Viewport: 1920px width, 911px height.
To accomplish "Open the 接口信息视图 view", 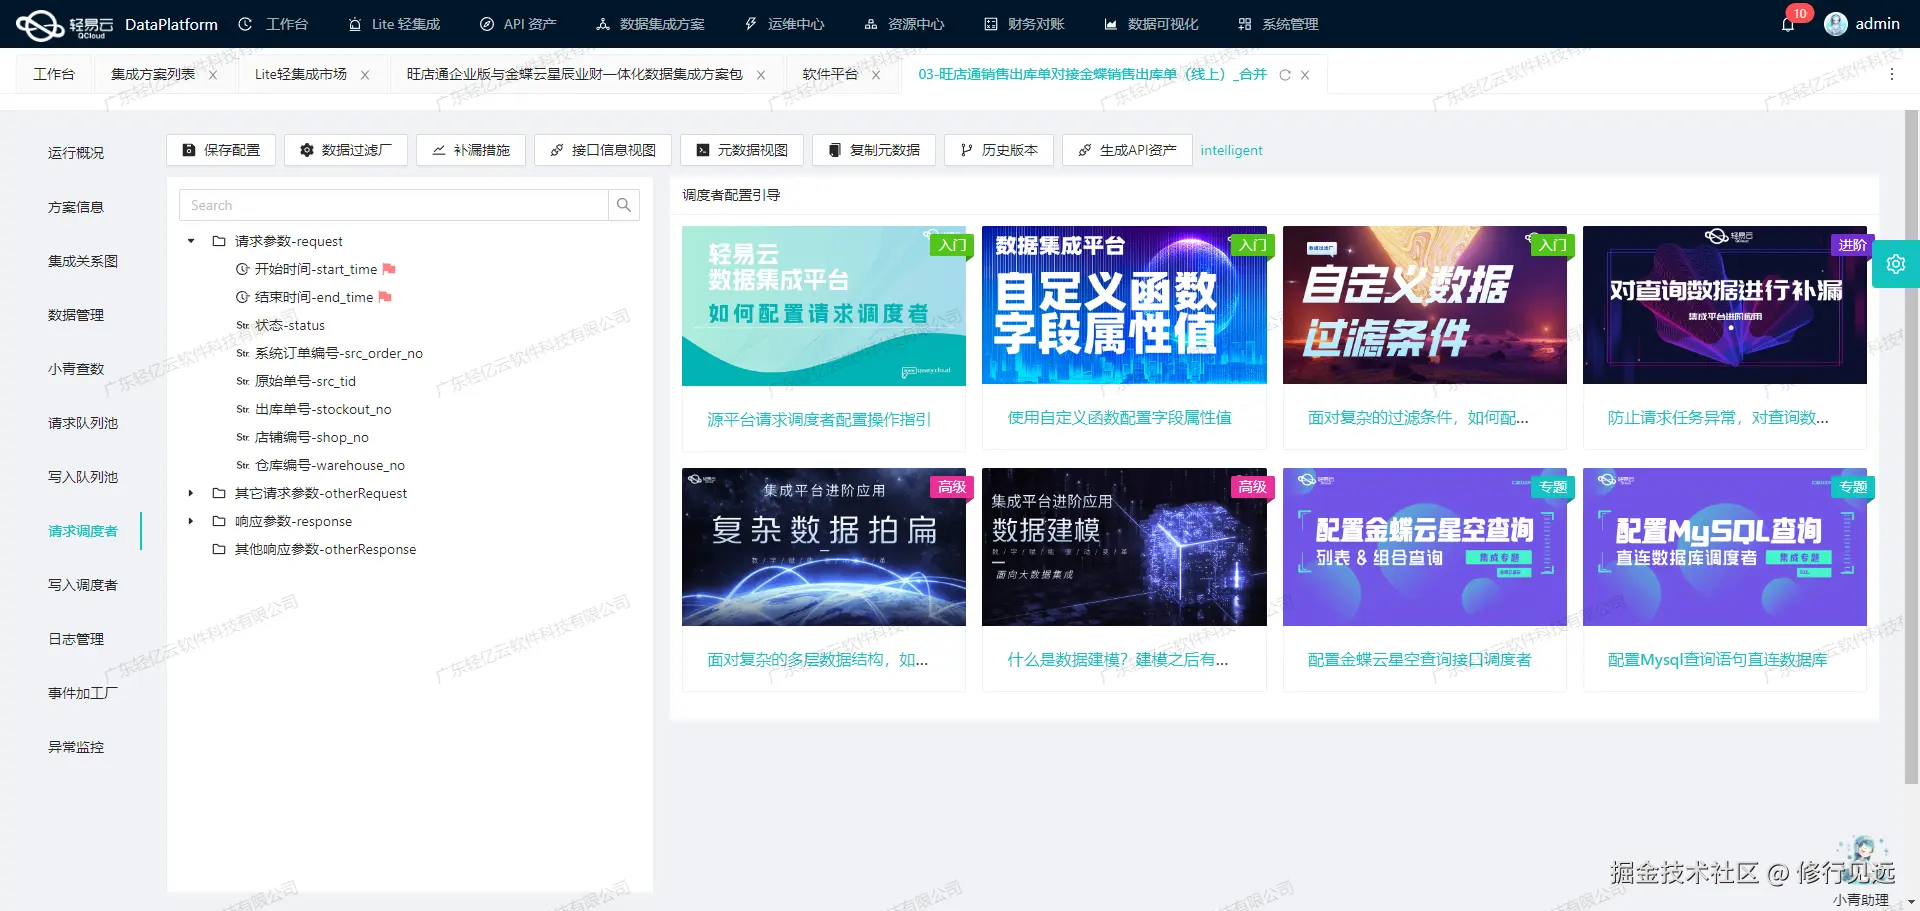I will (602, 150).
